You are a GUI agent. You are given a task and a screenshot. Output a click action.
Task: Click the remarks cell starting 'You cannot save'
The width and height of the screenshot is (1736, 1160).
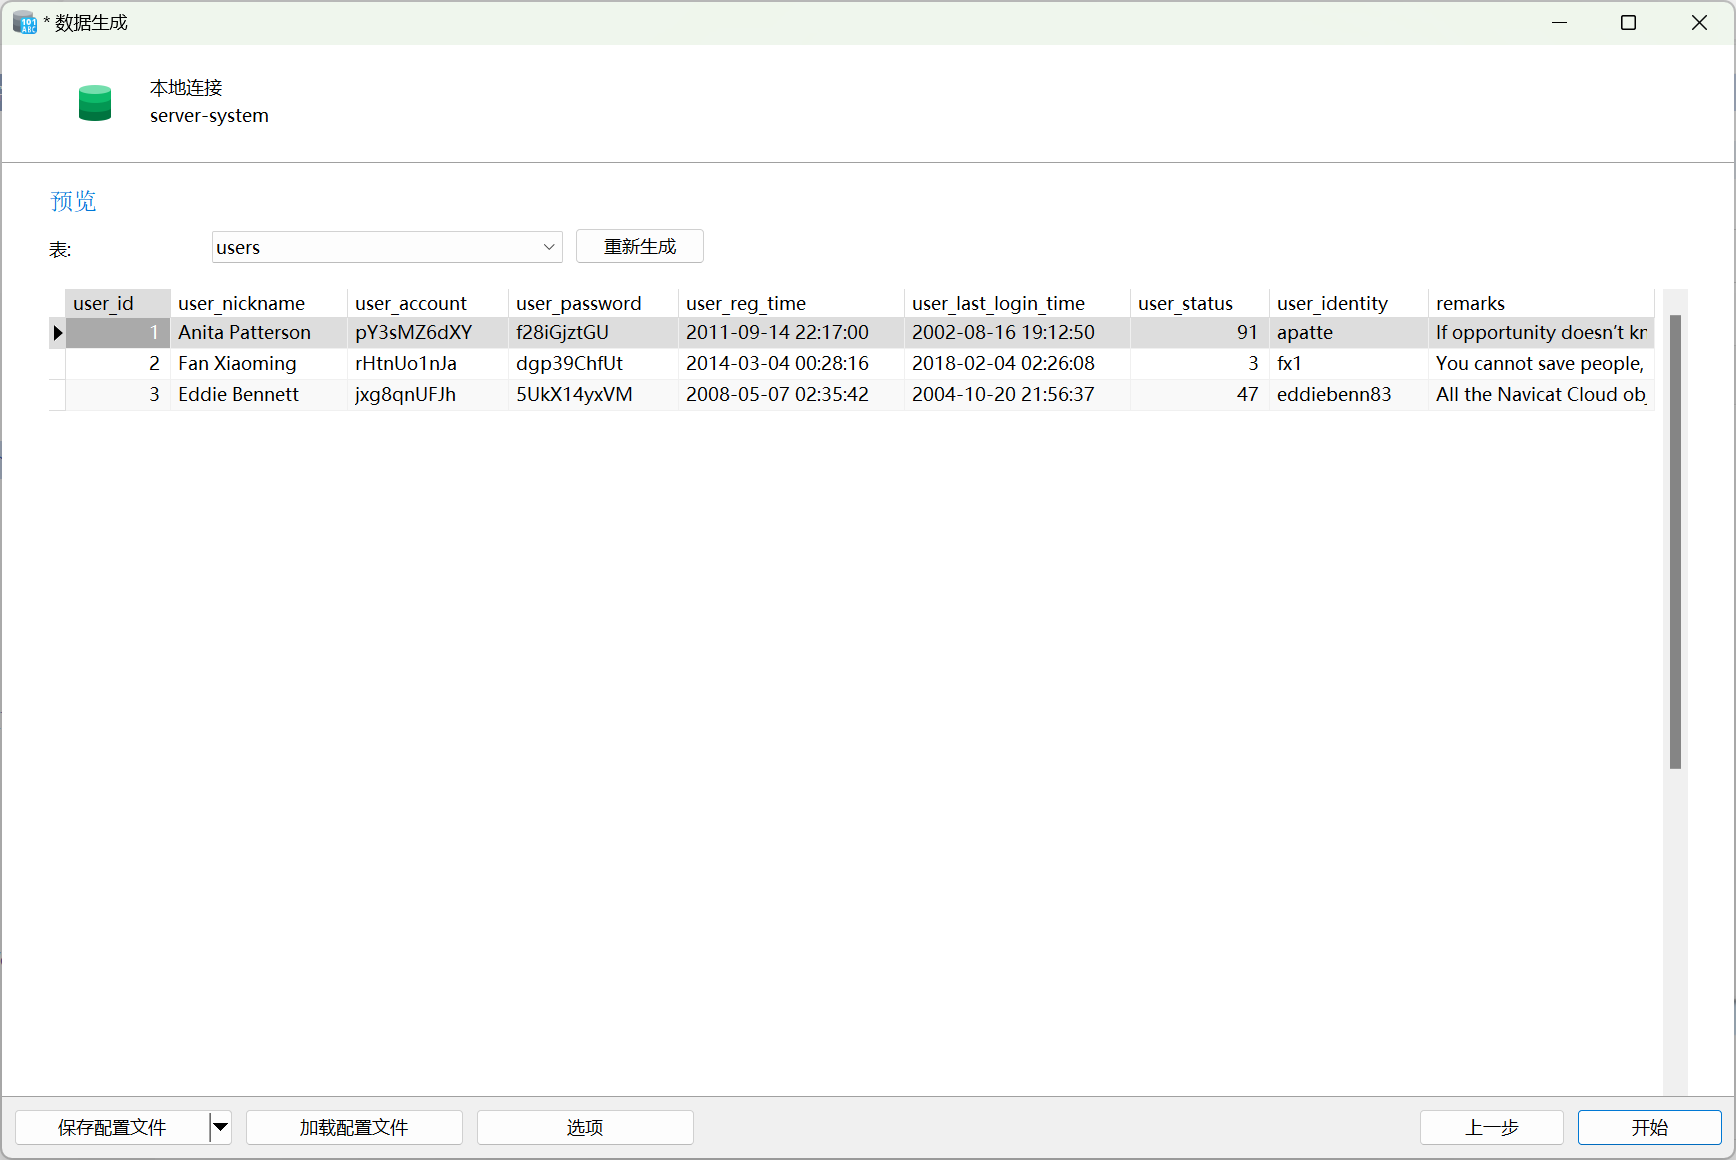coord(1541,364)
